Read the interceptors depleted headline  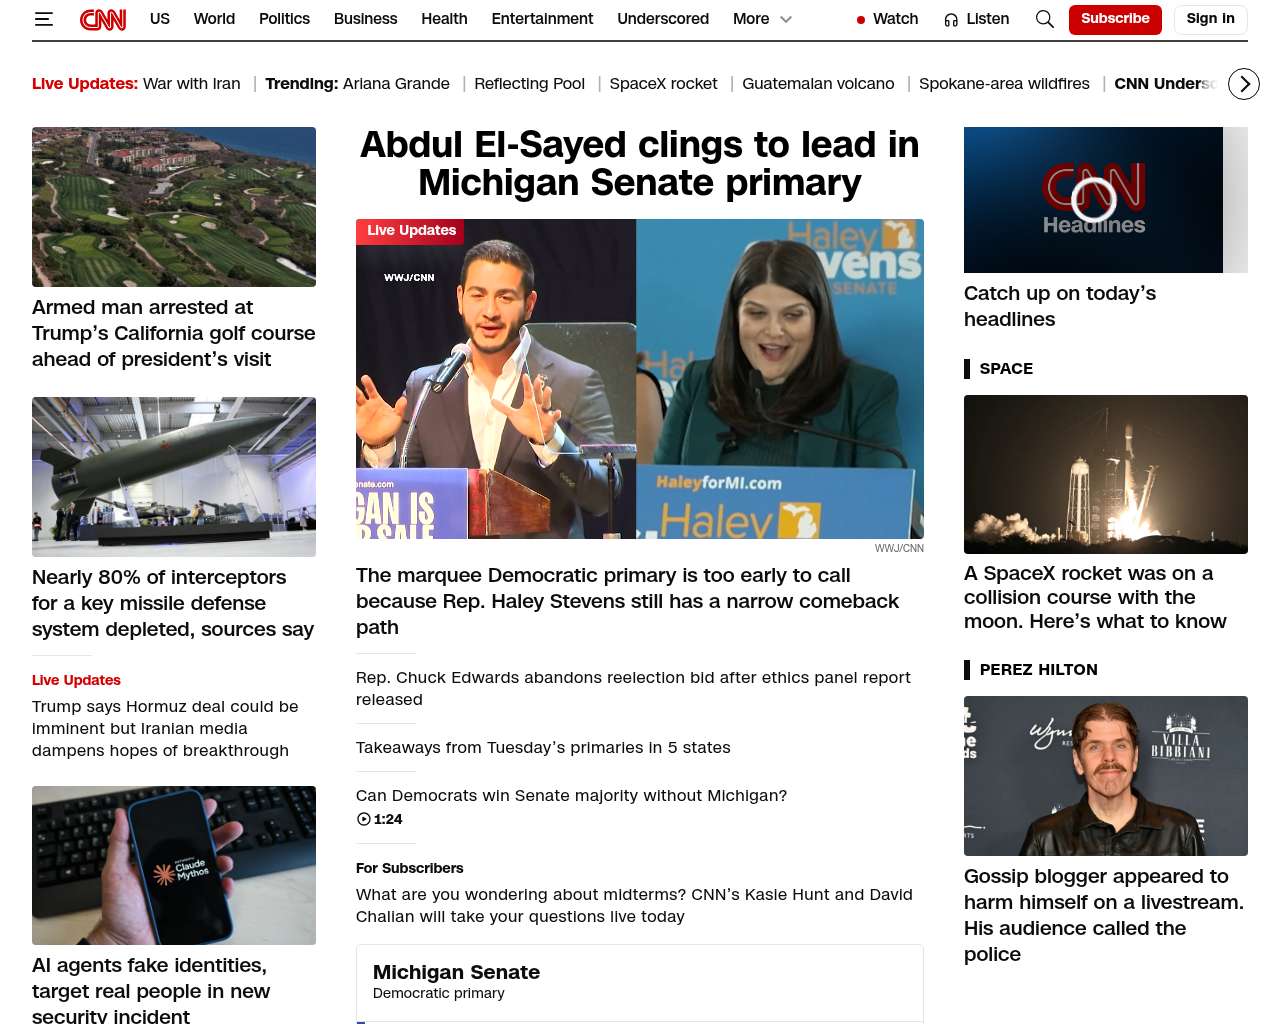[x=173, y=603]
